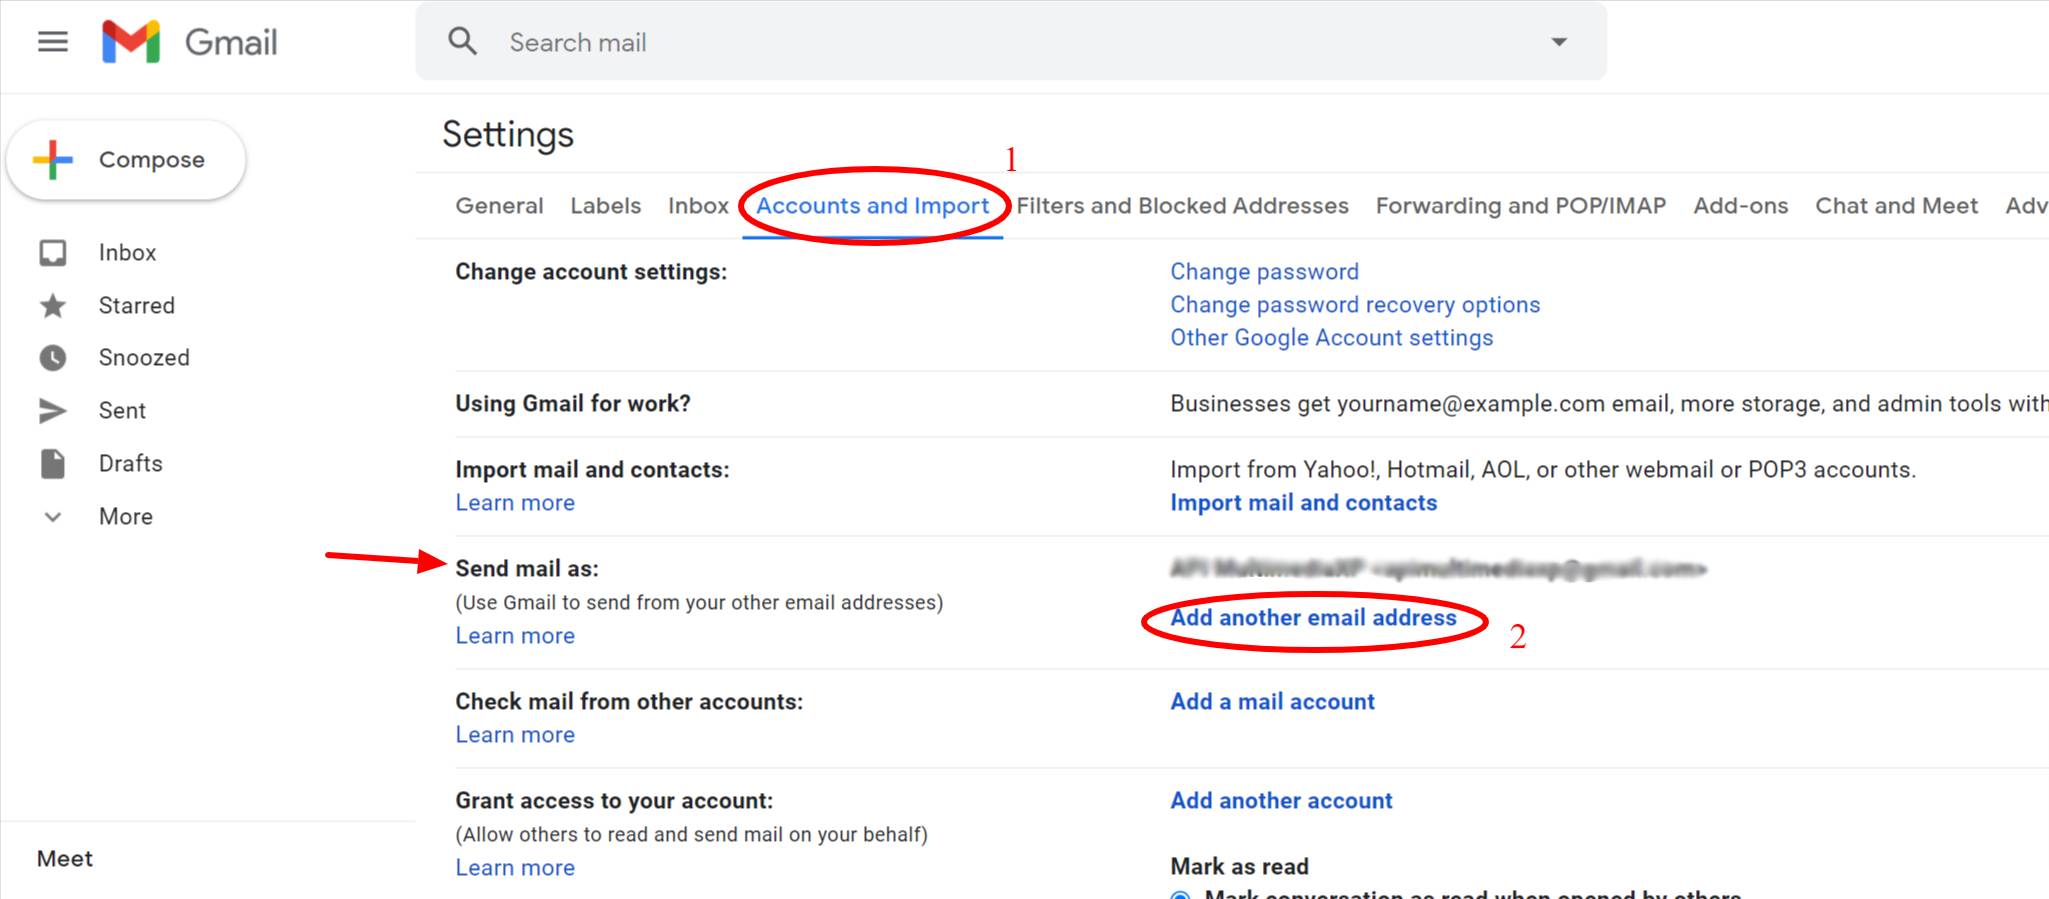Focus the Search mail field
2049x899 pixels.
(x=1010, y=42)
